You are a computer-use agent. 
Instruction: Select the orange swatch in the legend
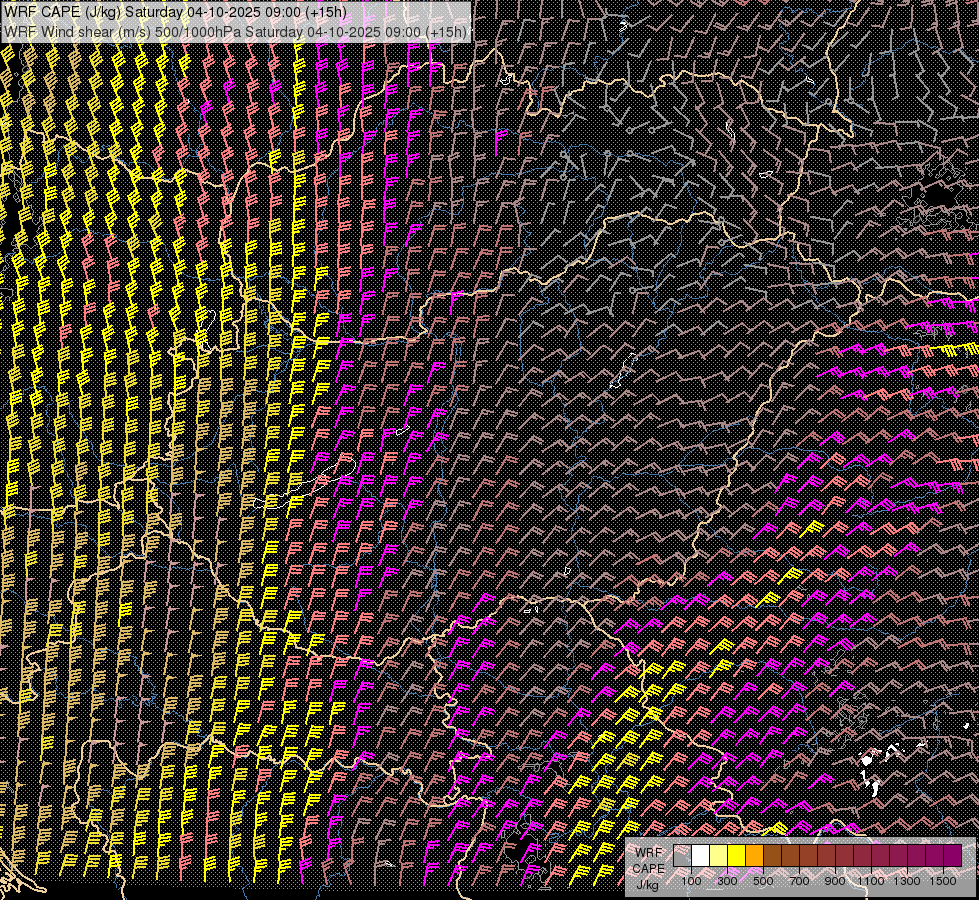754,856
